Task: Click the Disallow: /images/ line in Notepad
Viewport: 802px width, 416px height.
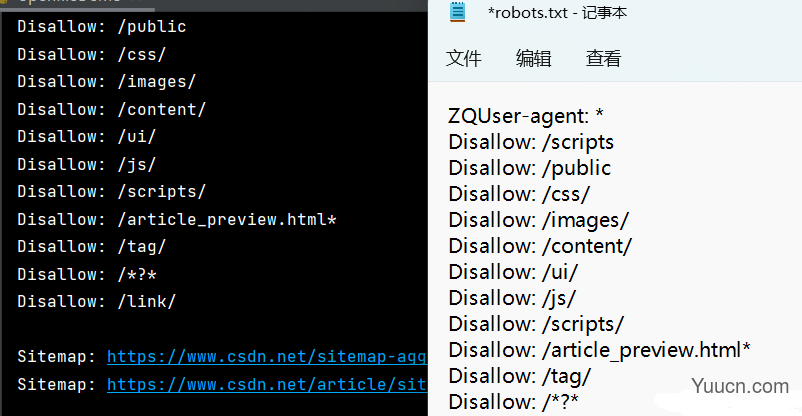Action: pos(539,221)
